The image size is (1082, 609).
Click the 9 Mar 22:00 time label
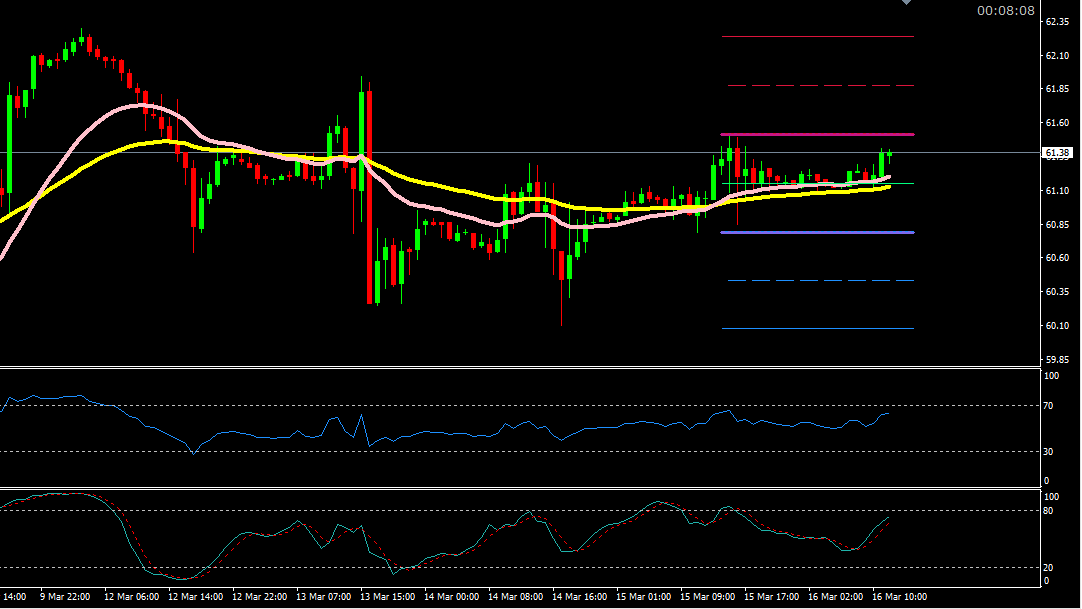65,597
